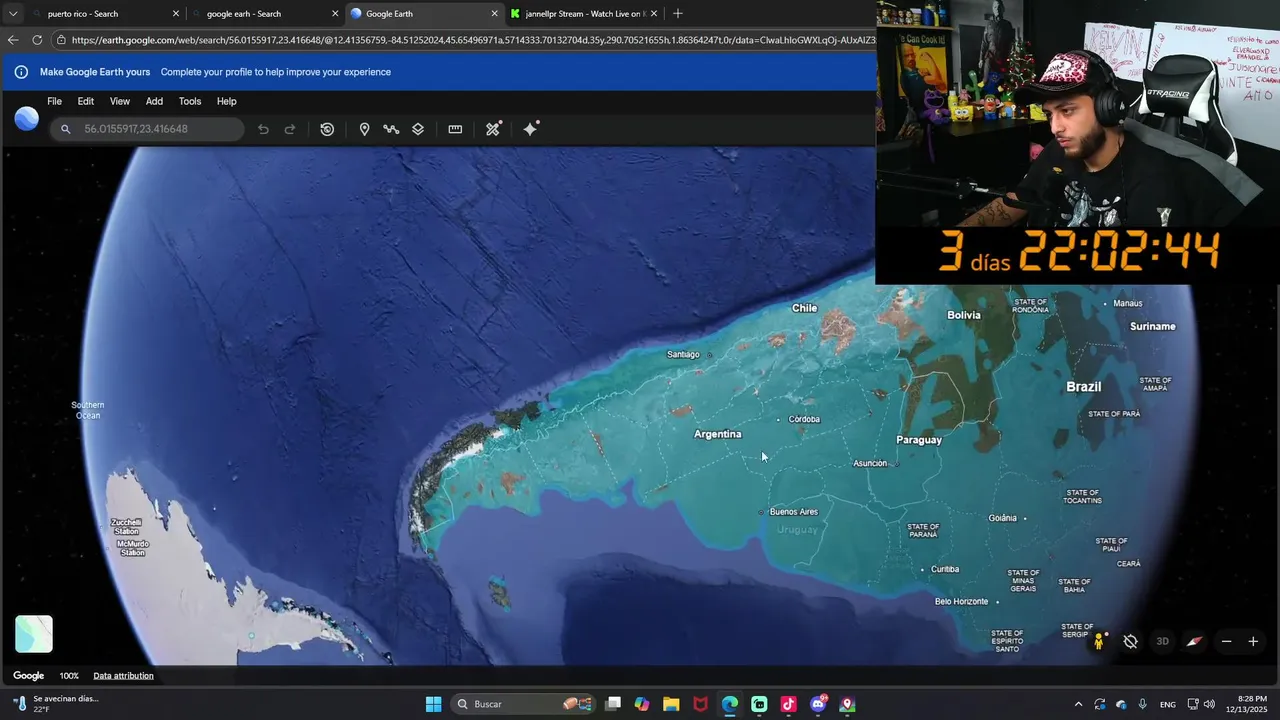1280x720 pixels.
Task: Open the Tools menu
Action: [190, 101]
